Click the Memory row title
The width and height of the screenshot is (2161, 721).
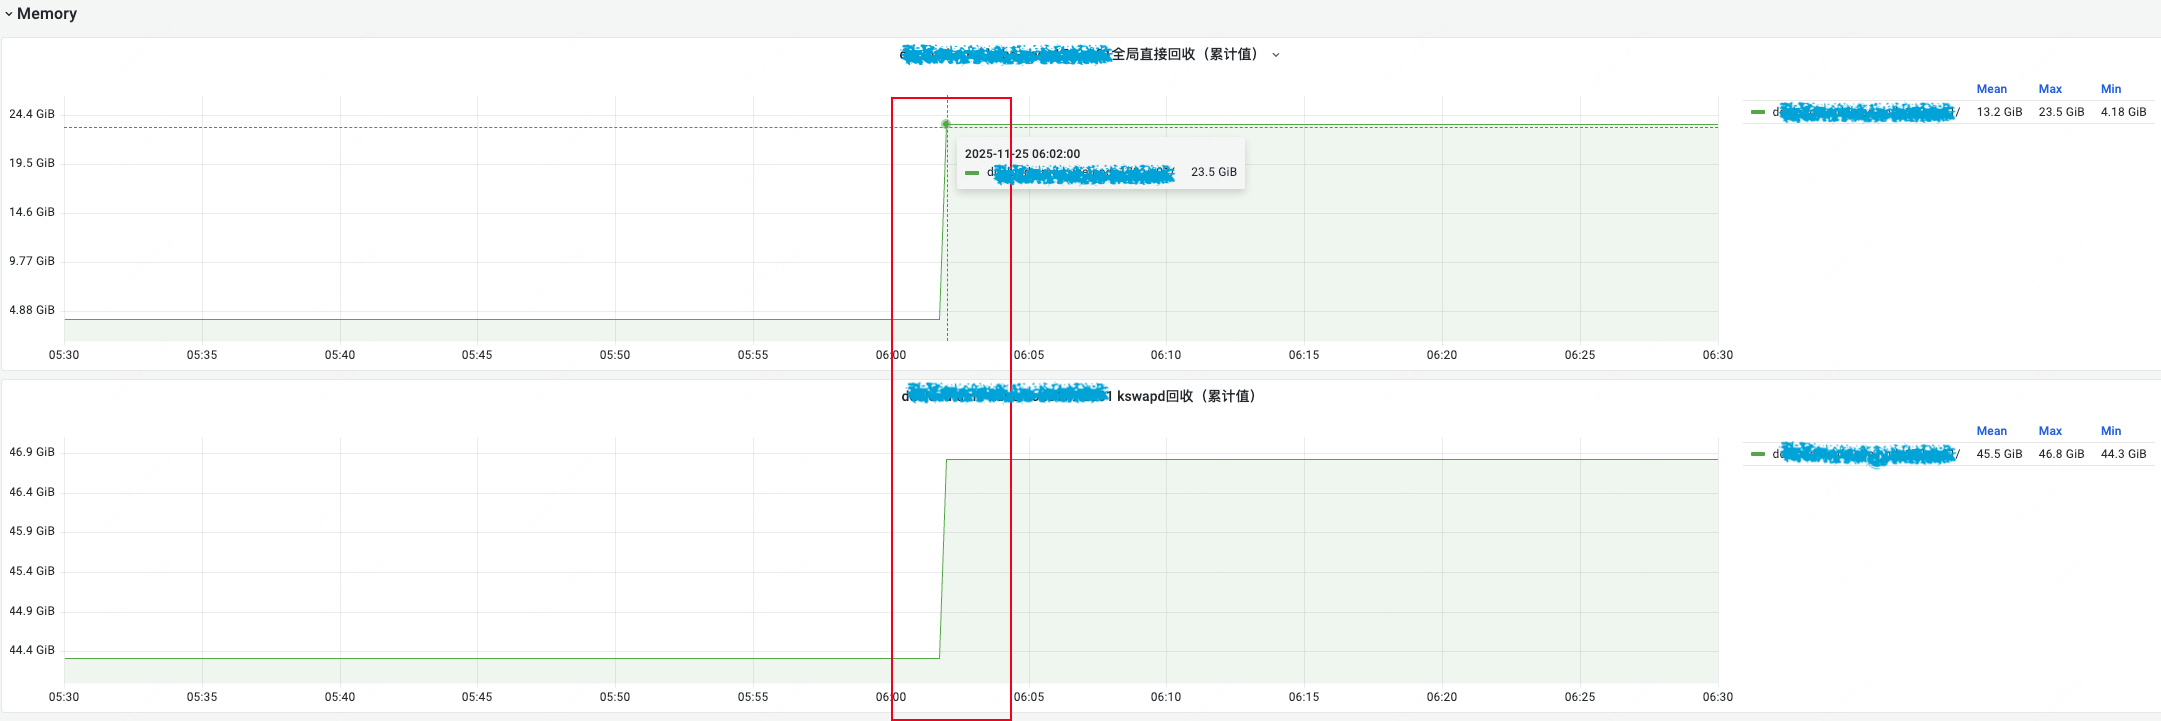47,14
